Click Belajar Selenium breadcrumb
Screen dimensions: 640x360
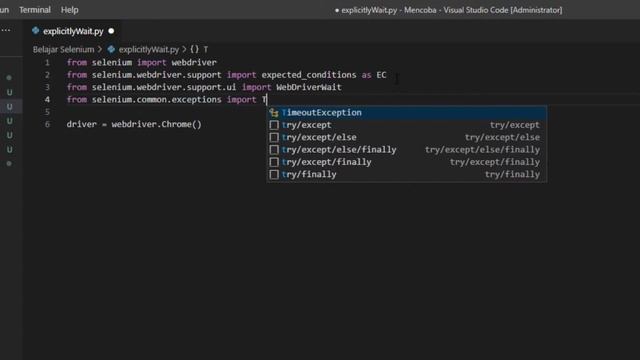63,49
